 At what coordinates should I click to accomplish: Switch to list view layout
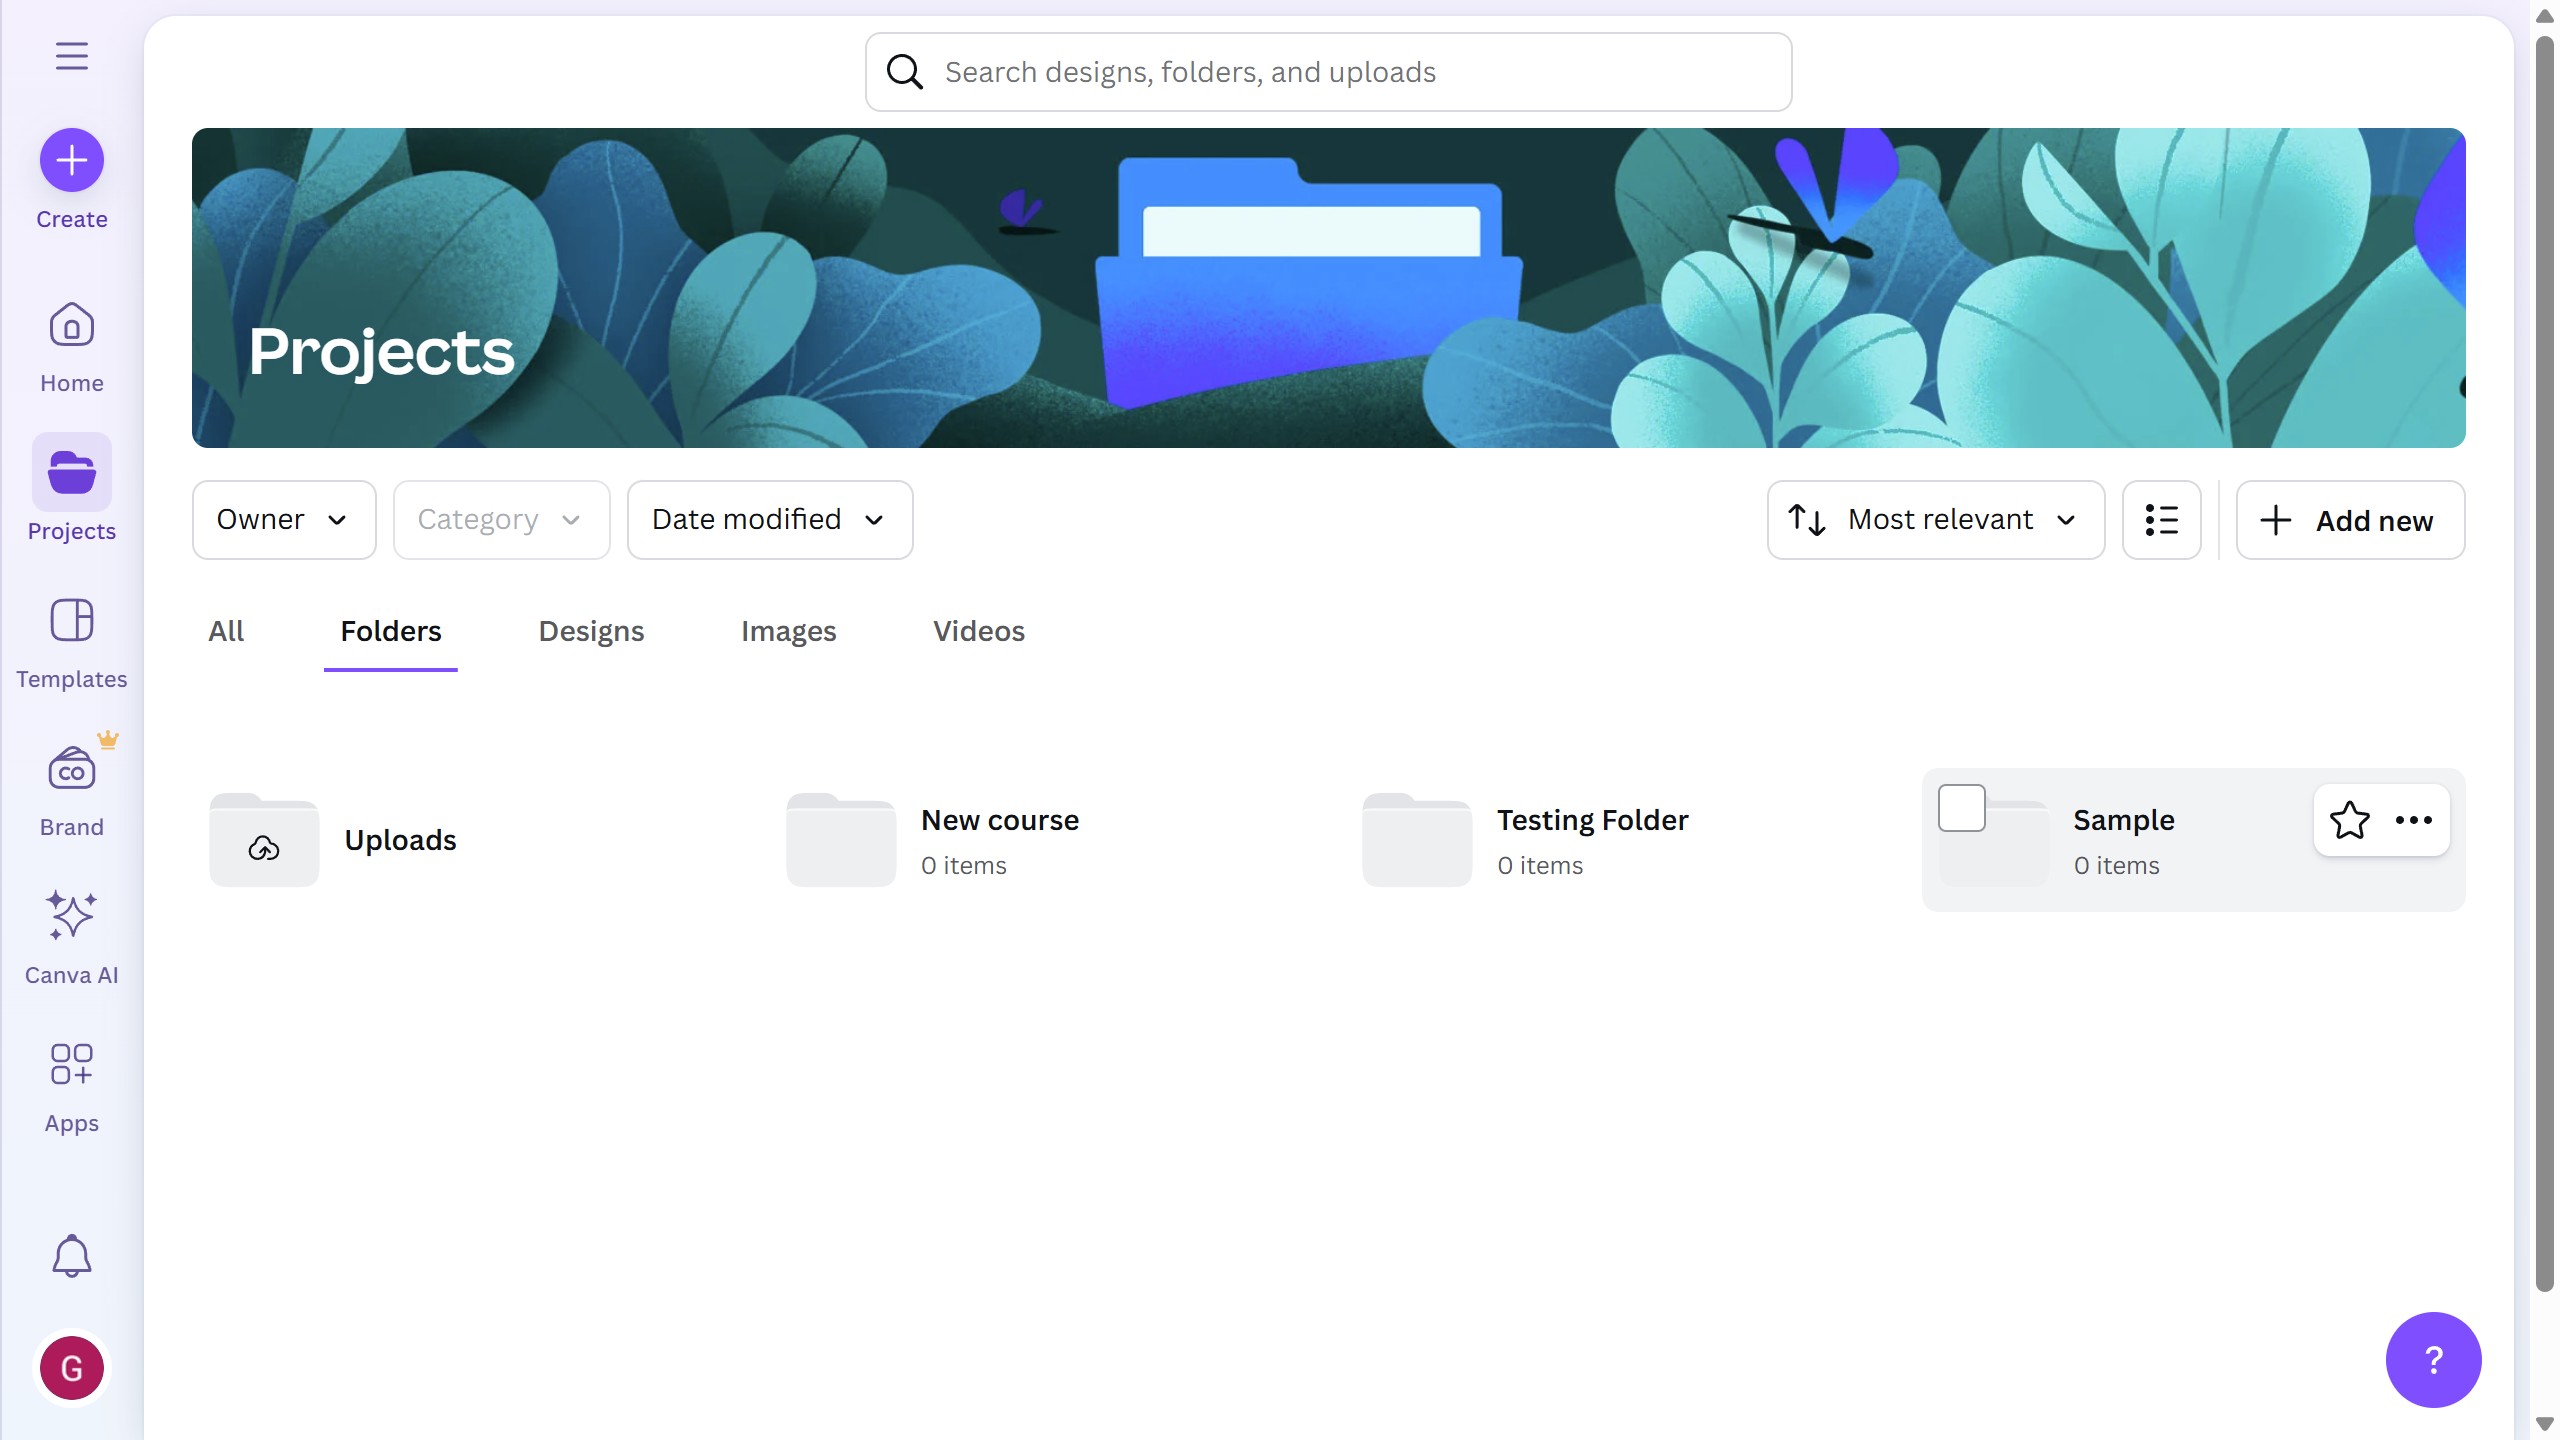click(x=2161, y=520)
